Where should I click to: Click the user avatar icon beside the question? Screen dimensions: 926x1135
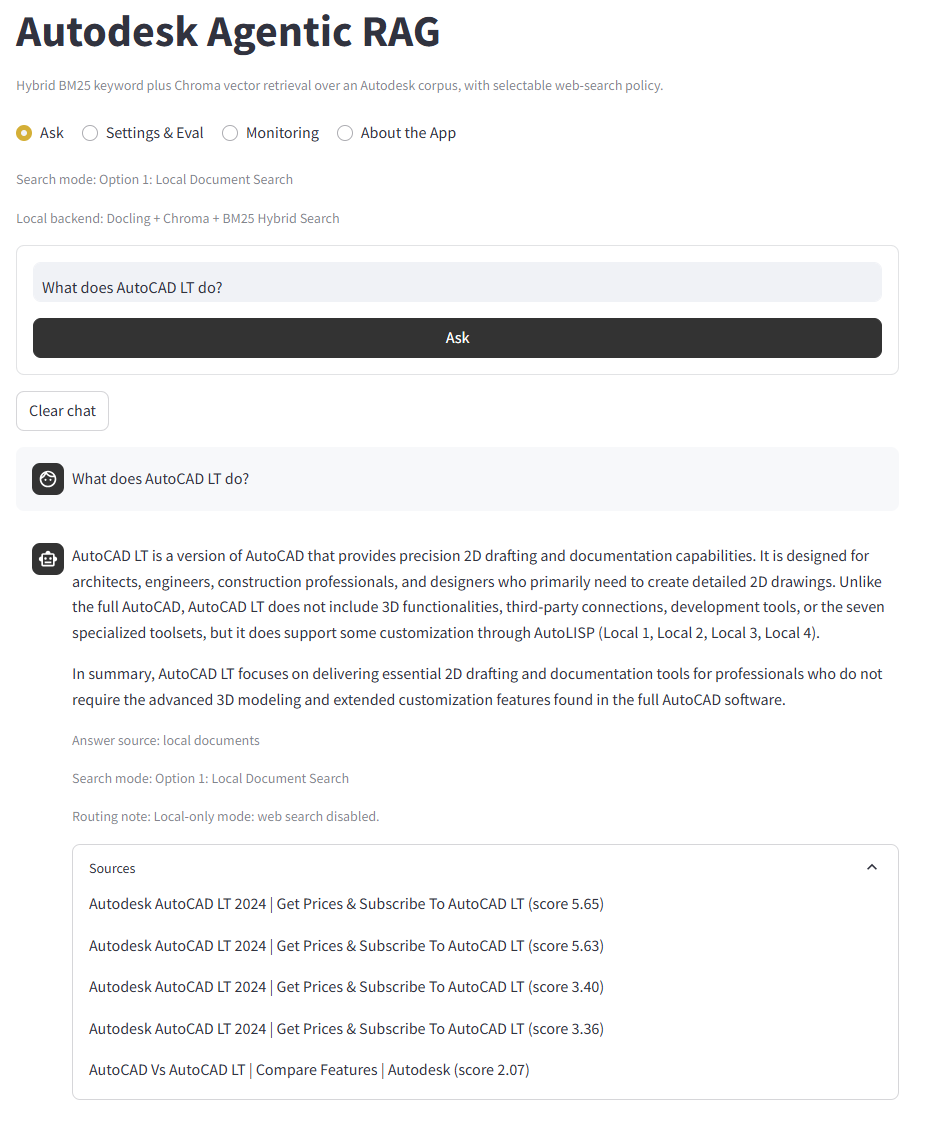click(48, 479)
